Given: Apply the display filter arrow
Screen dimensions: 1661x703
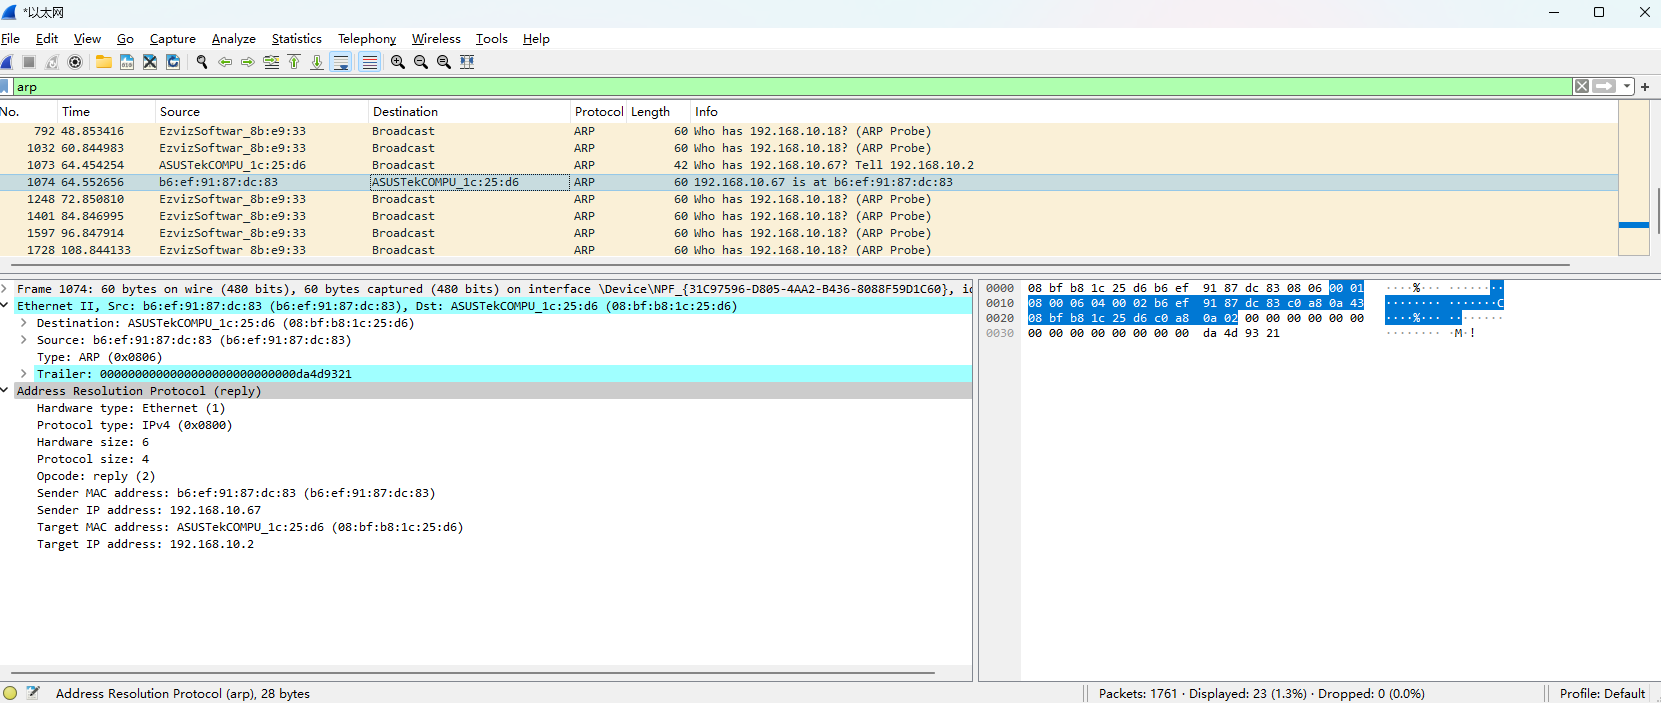Looking at the screenshot, I should point(1605,87).
